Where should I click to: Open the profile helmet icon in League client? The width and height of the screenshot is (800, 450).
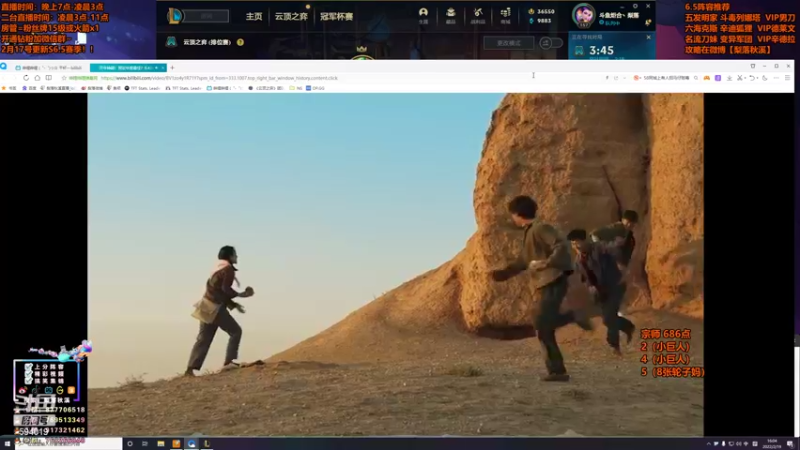tap(423, 14)
